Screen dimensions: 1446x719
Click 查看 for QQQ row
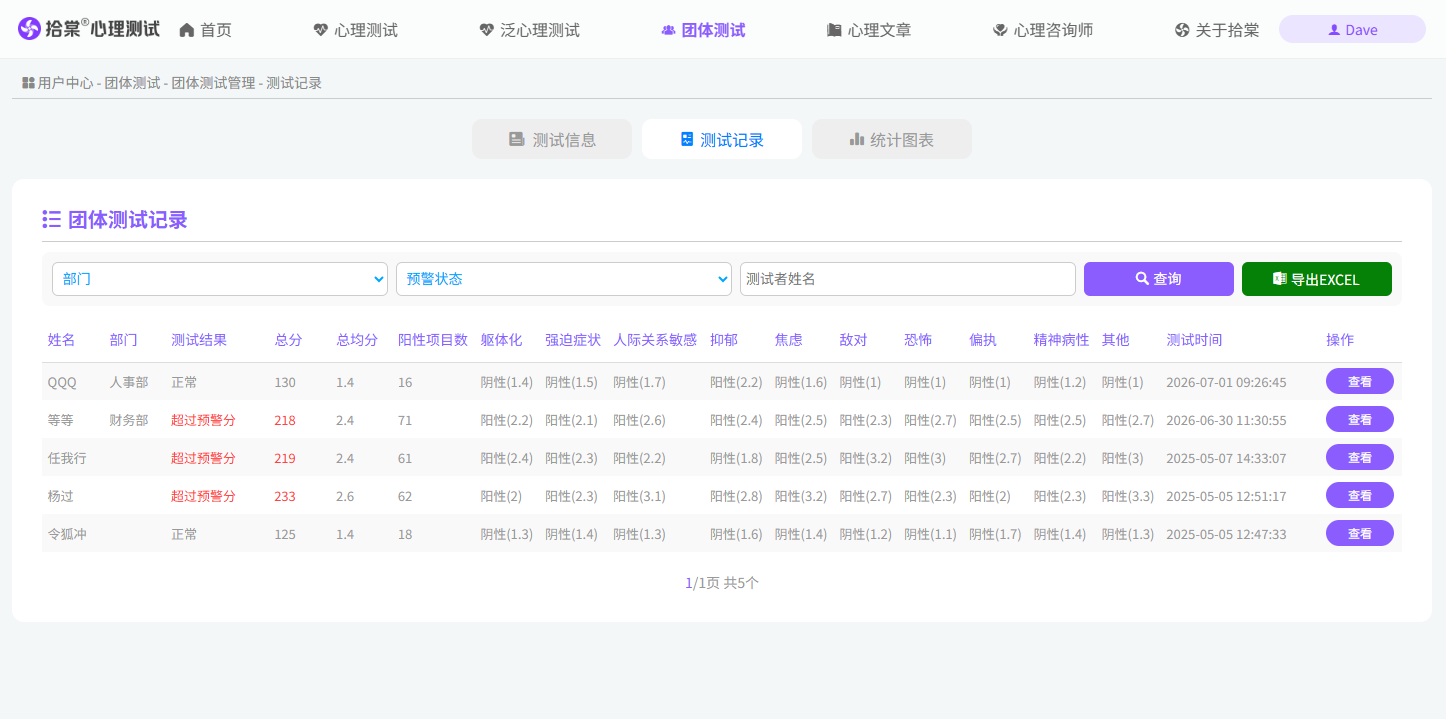[1360, 381]
